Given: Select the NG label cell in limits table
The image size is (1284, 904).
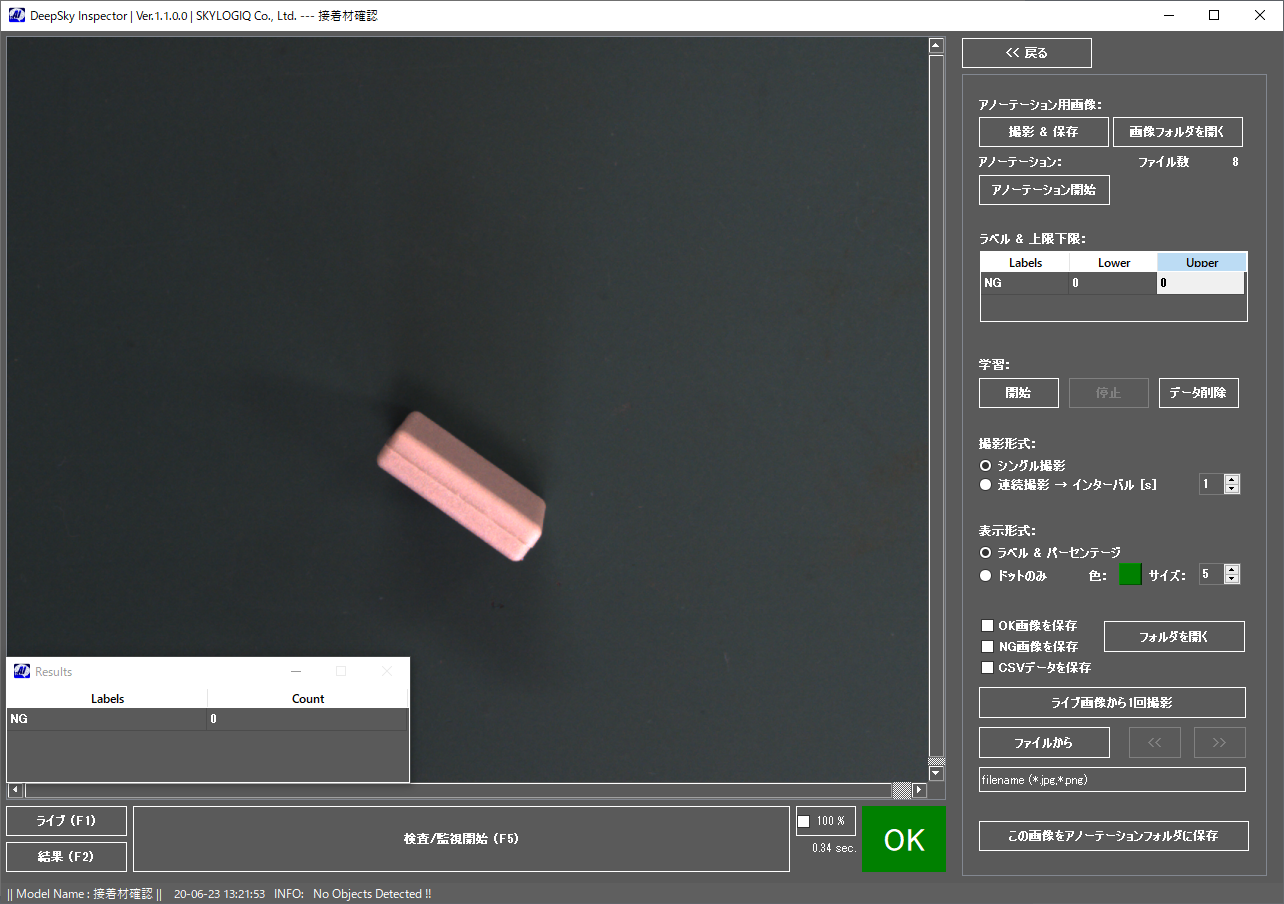Looking at the screenshot, I should point(1025,283).
